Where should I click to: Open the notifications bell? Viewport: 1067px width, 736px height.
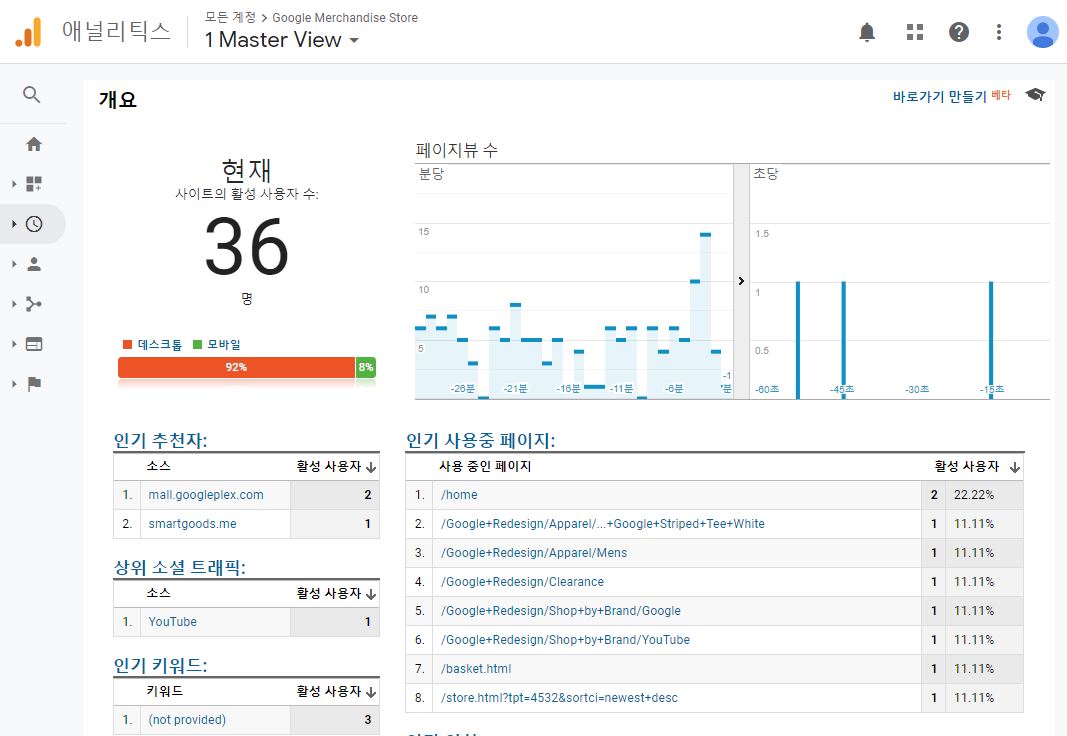pos(866,32)
